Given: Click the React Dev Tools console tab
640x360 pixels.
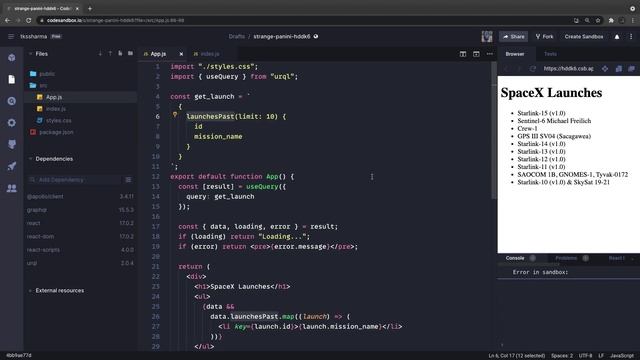Looking at the screenshot, I should pyautogui.click(x=616, y=258).
